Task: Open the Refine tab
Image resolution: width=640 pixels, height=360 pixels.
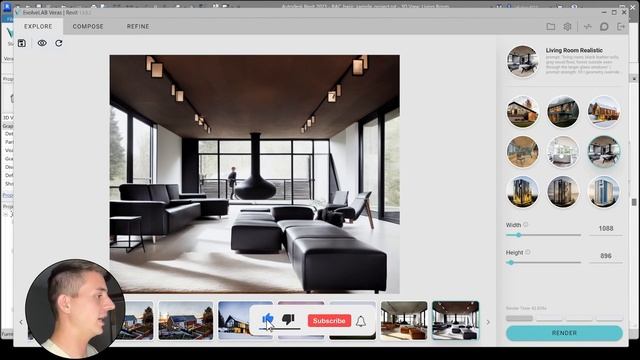Action: tap(138, 26)
